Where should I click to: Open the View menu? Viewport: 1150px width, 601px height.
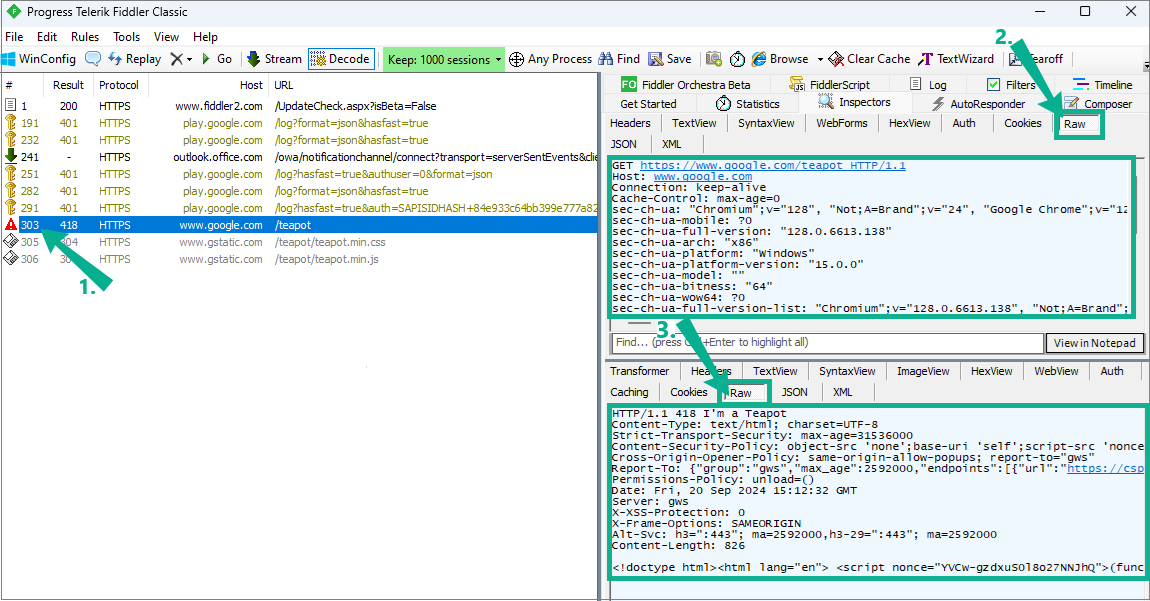tap(166, 37)
